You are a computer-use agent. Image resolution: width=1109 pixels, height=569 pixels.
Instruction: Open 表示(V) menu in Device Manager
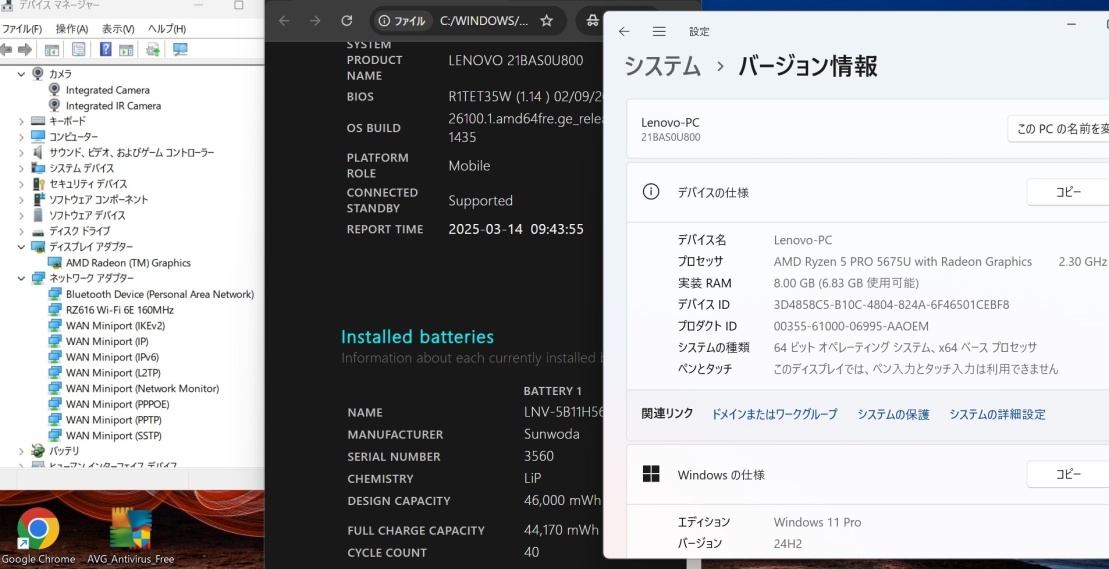tap(118, 29)
